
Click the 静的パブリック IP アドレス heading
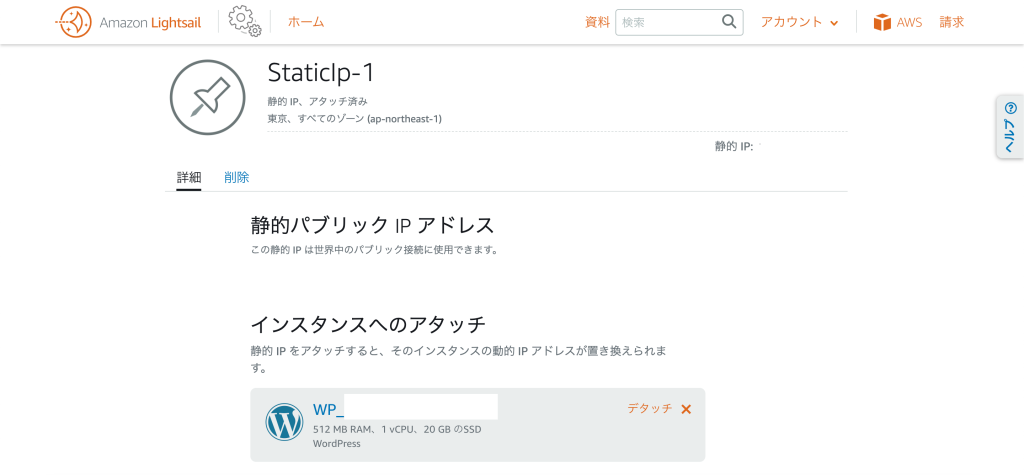pyautogui.click(x=372, y=225)
